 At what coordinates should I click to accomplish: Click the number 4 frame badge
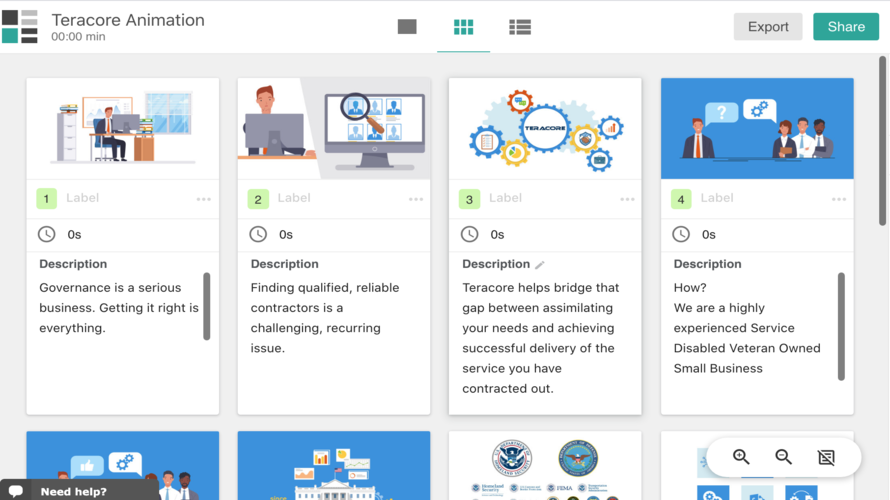point(681,199)
